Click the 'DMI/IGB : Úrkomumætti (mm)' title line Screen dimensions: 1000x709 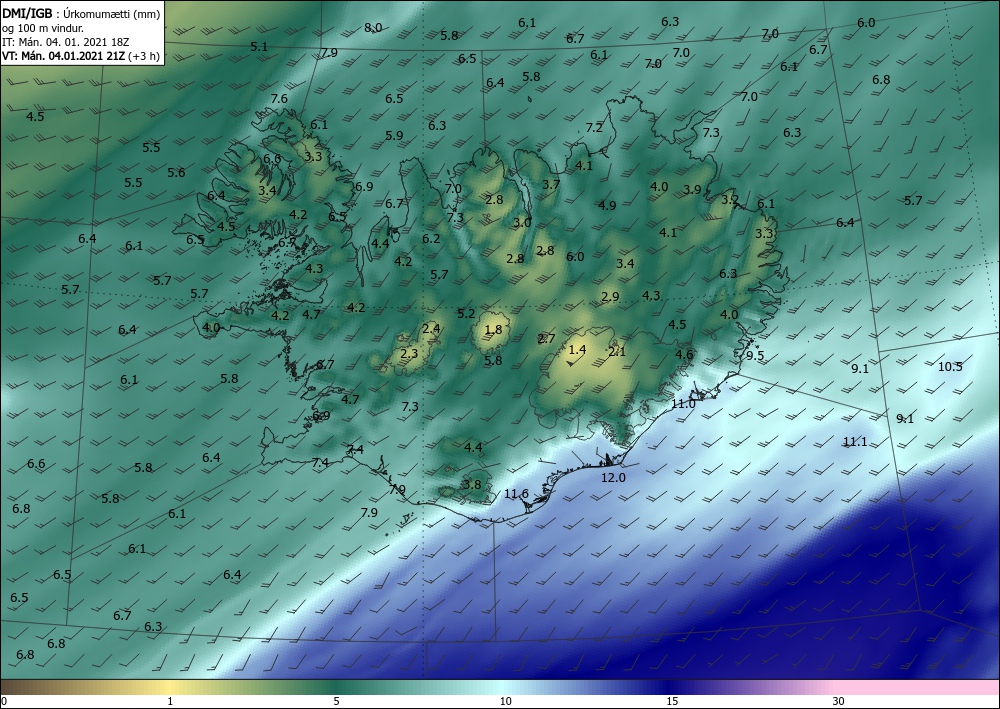coord(81,12)
